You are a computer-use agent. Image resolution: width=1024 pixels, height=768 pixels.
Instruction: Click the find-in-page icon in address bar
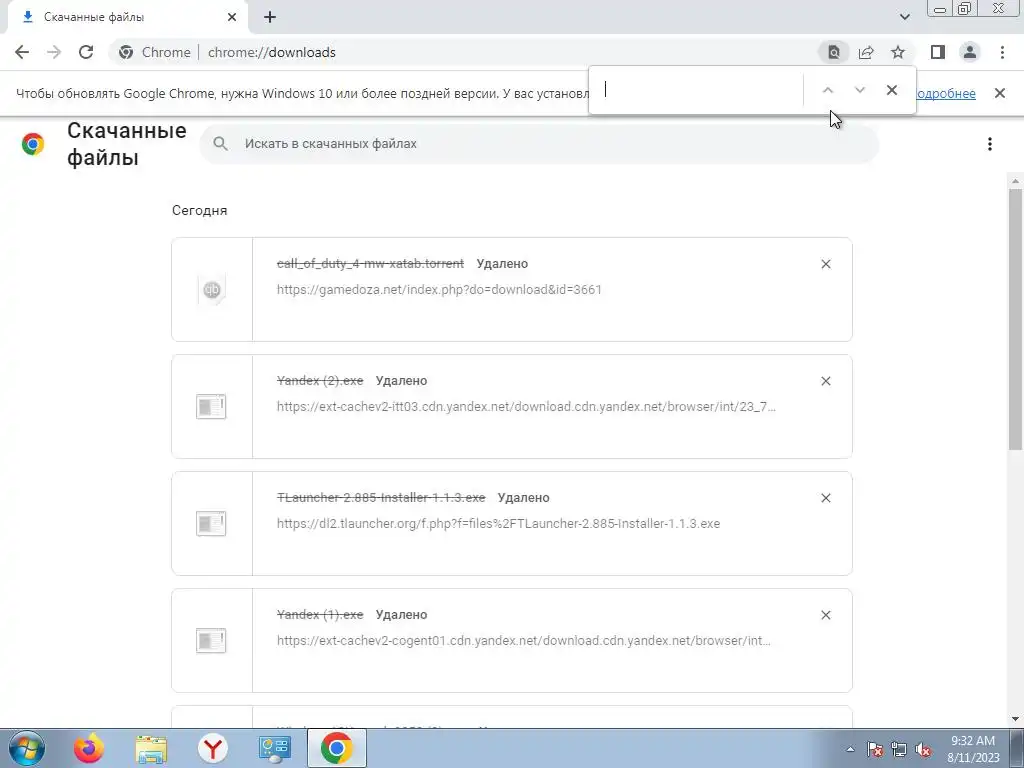click(x=834, y=52)
